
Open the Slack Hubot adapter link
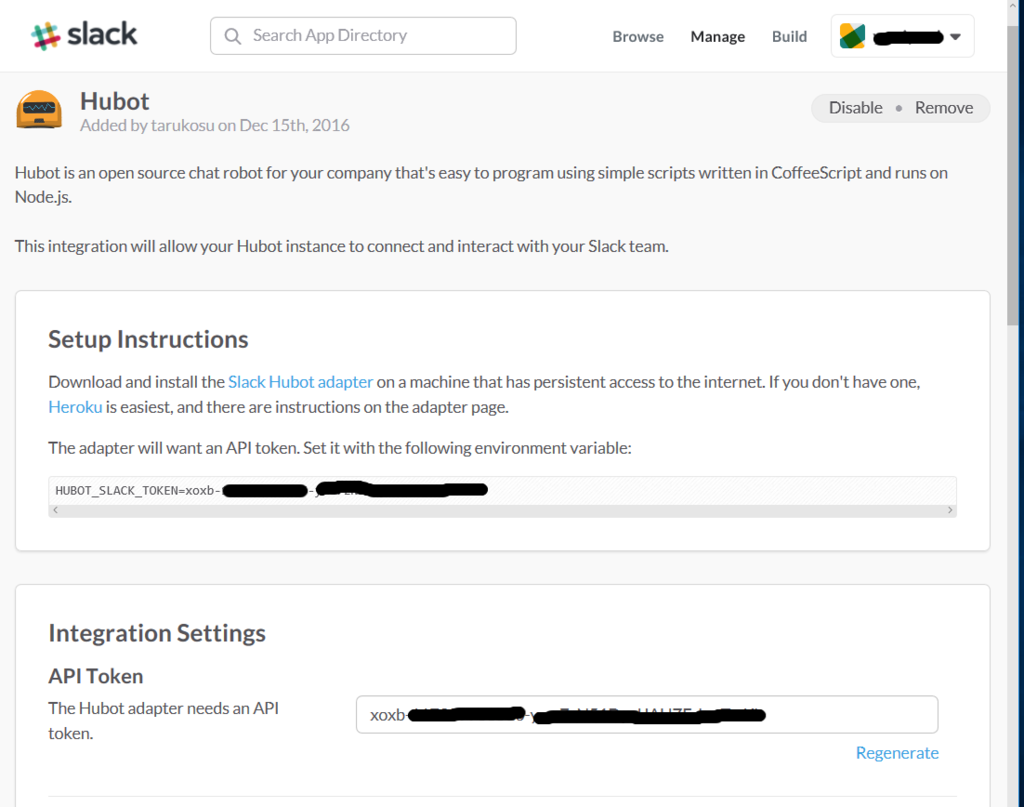[x=300, y=382]
